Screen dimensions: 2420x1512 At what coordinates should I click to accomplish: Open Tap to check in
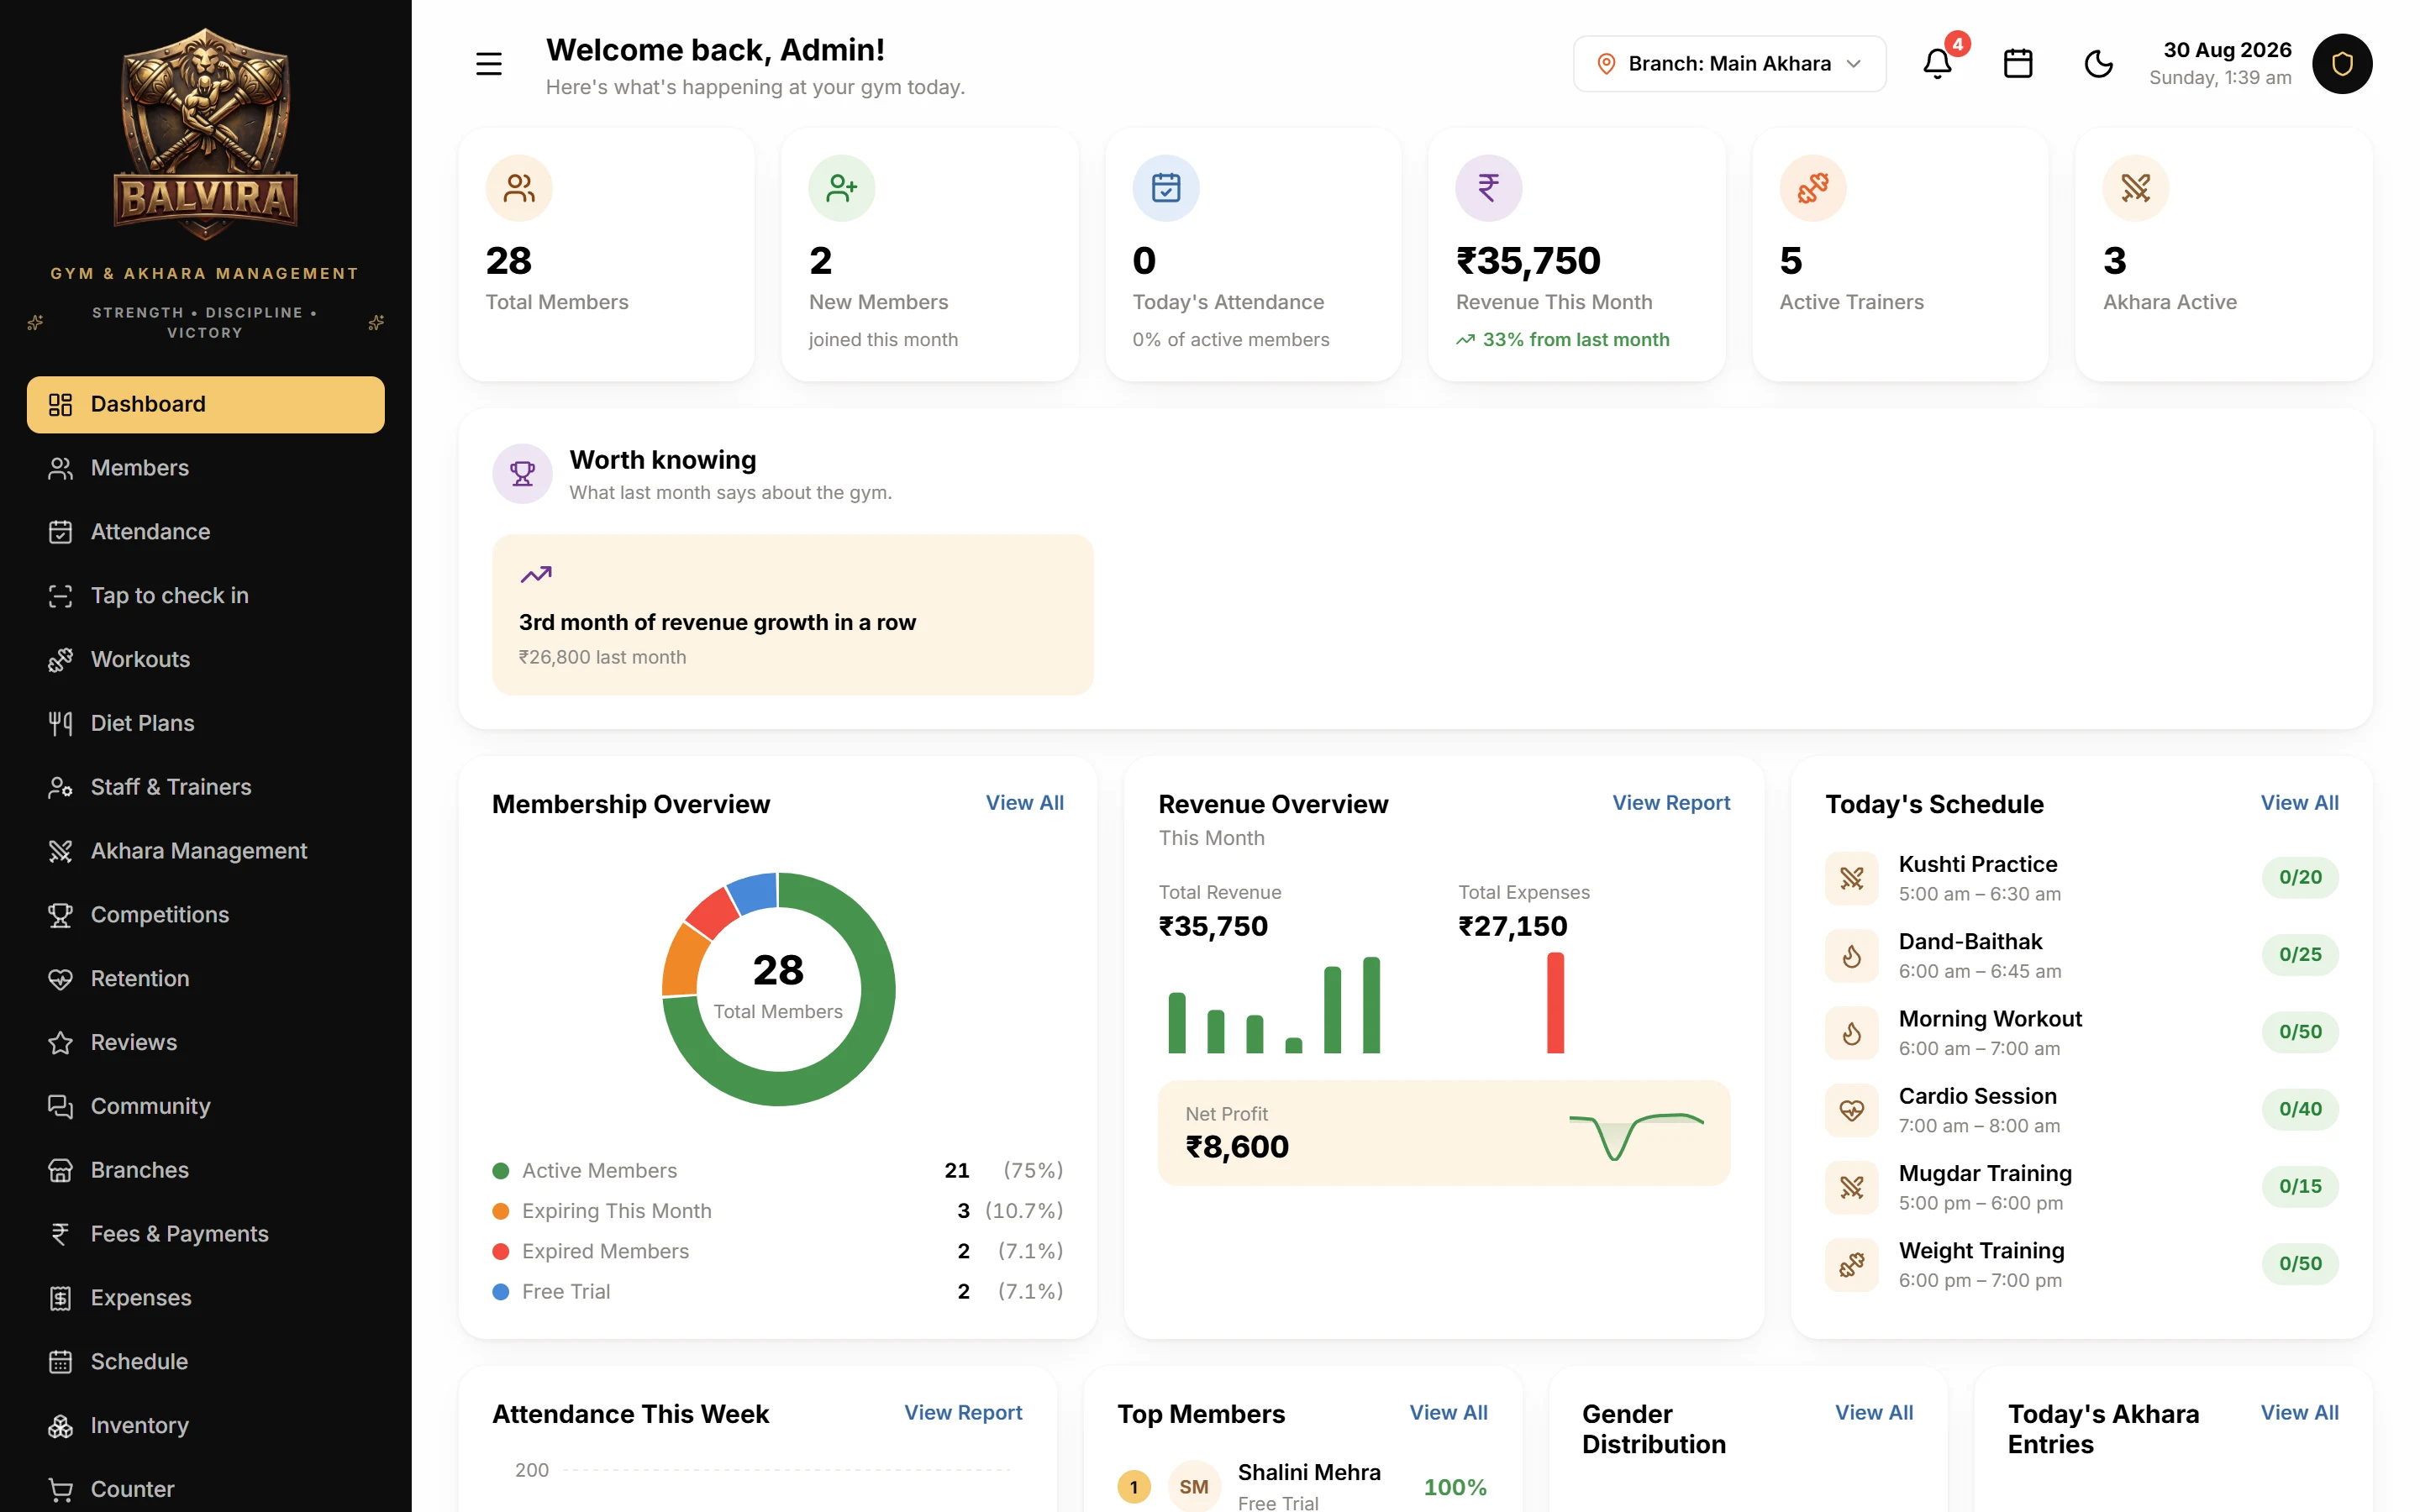click(x=205, y=596)
